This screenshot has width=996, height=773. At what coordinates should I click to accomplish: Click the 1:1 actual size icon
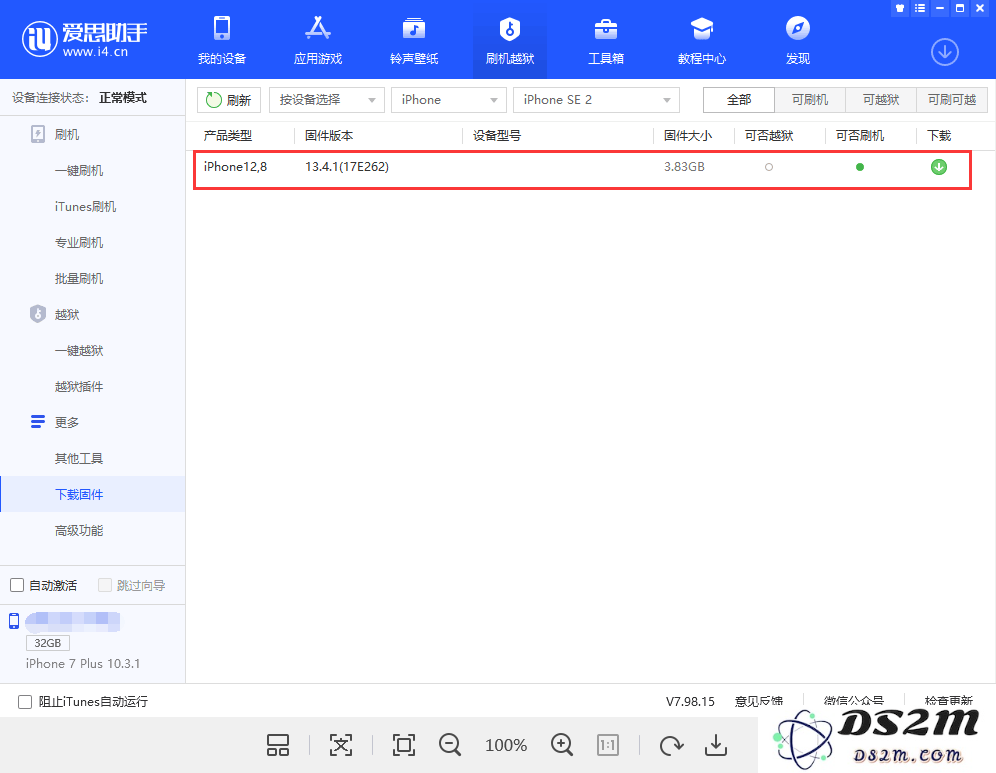[608, 745]
